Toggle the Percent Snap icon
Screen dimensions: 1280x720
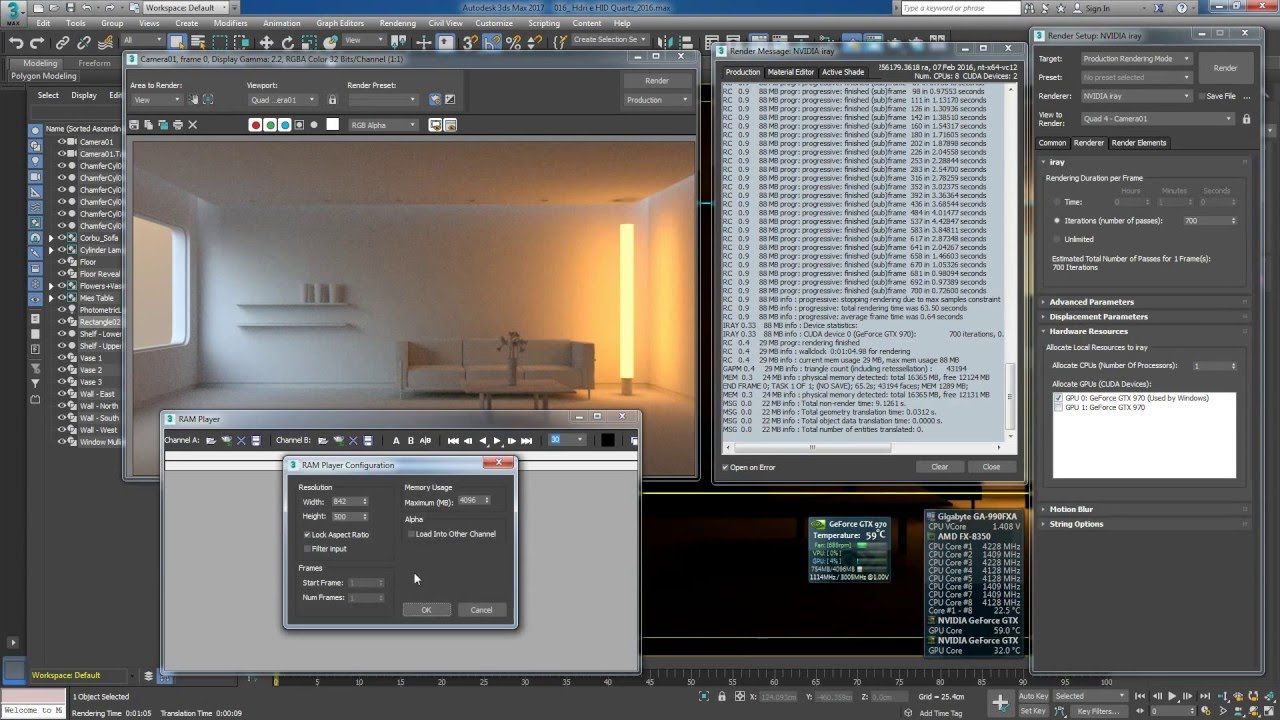coord(514,42)
